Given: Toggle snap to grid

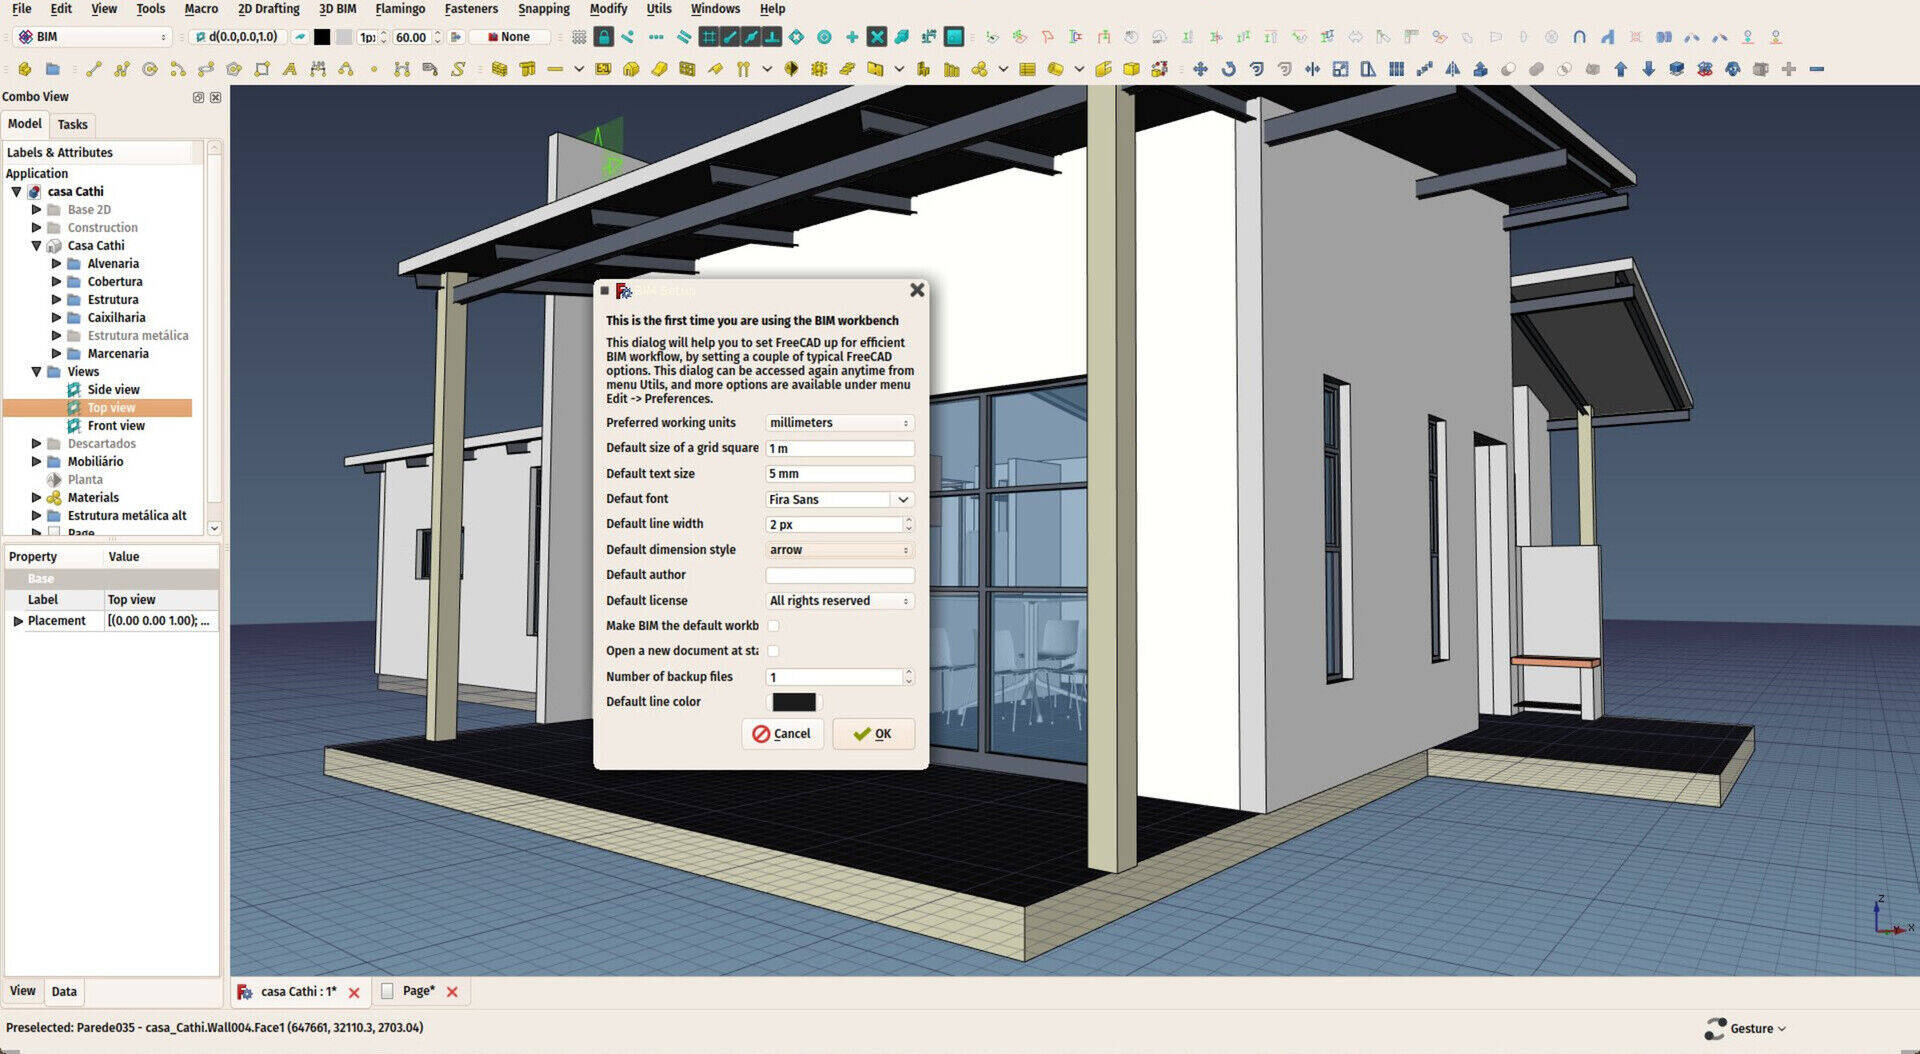Looking at the screenshot, I should click(x=708, y=37).
